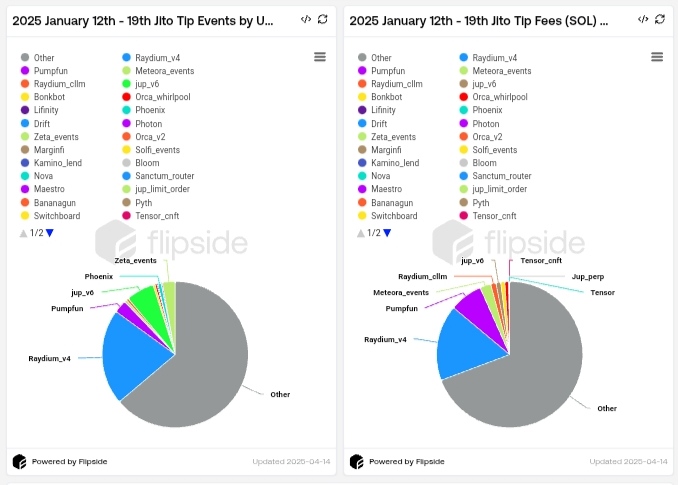Click refresh icon on Tip Fees chart
The height and width of the screenshot is (485, 678).
click(659, 19)
